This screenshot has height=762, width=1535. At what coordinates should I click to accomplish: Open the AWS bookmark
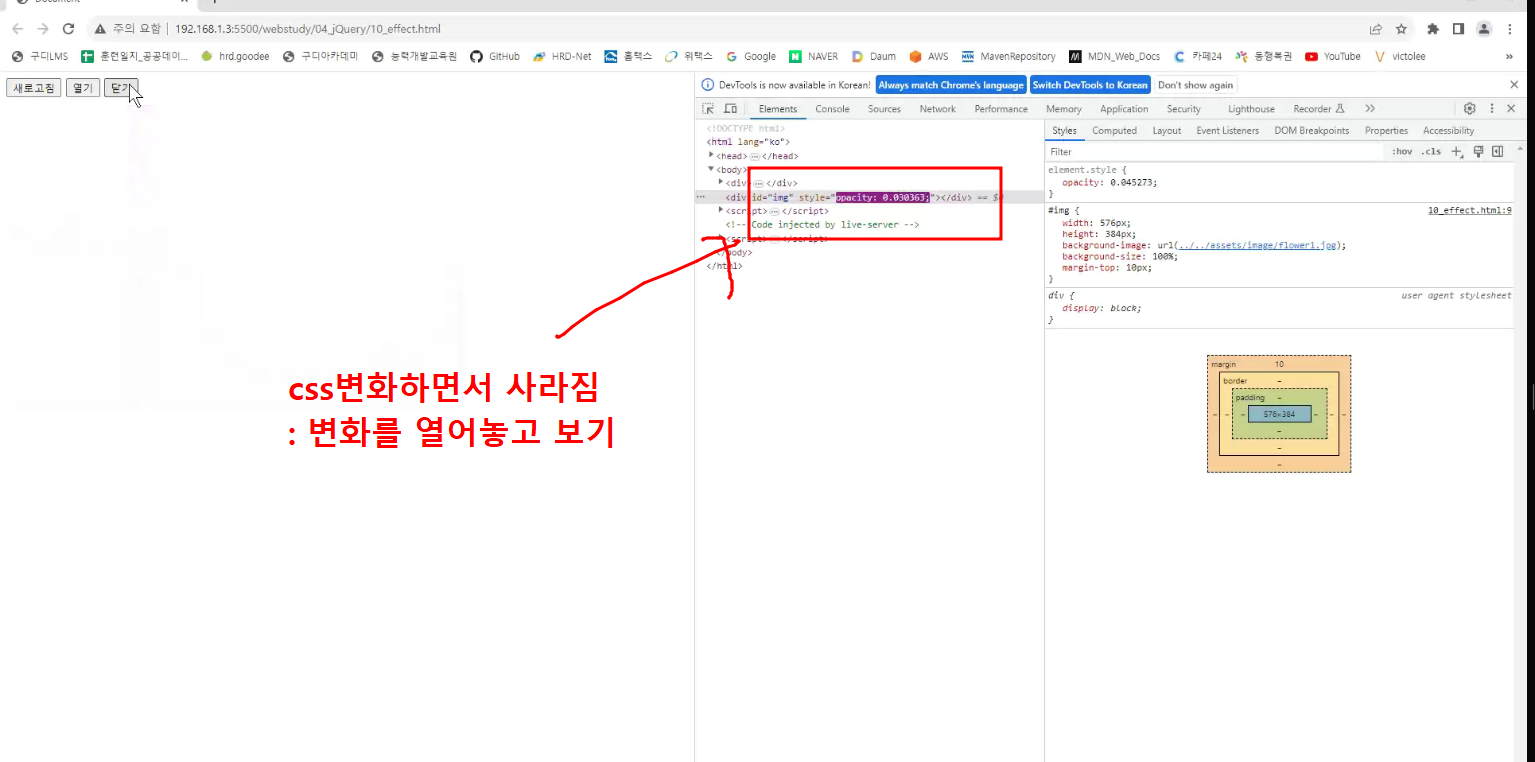tap(928, 56)
